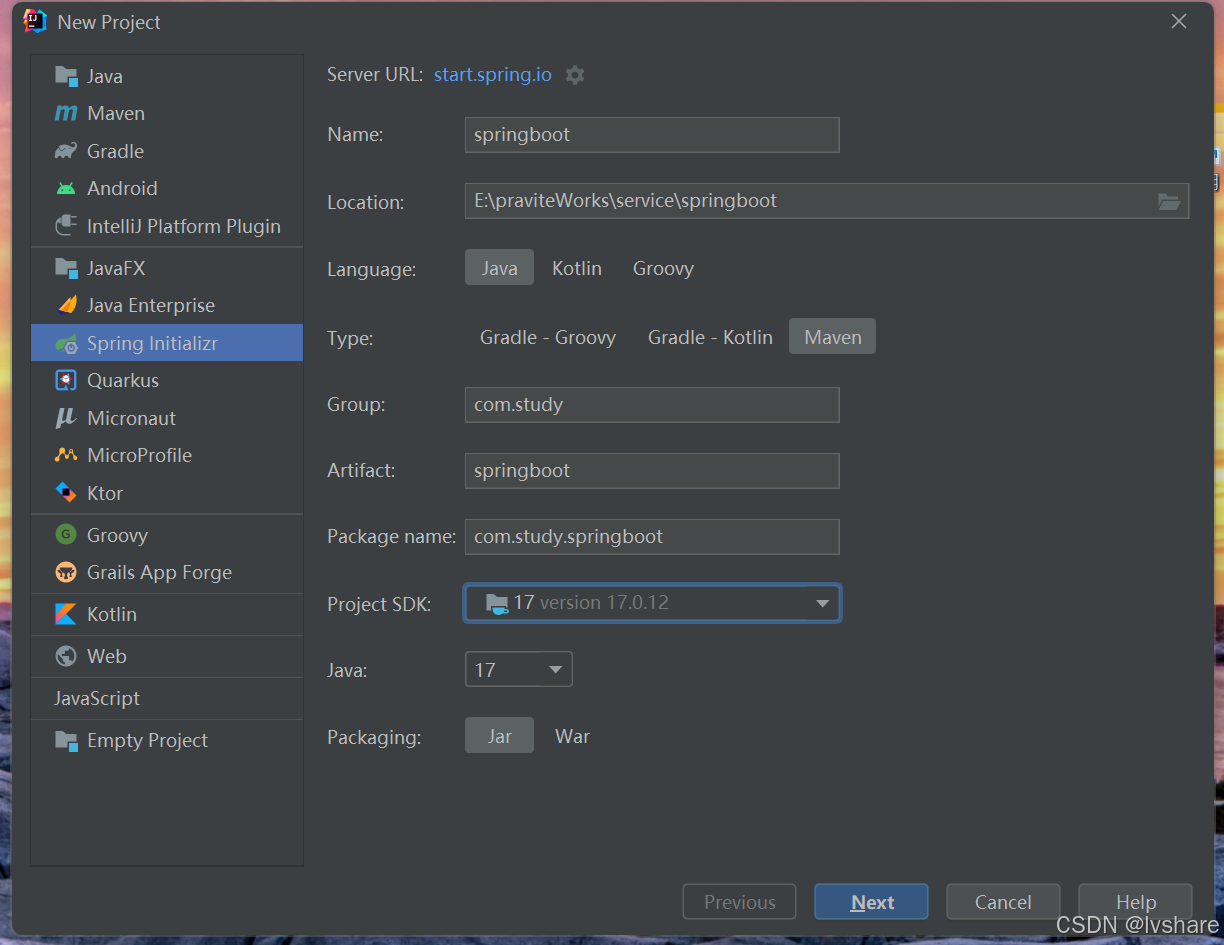Click the Package name field
The width and height of the screenshot is (1224, 945).
[652, 537]
